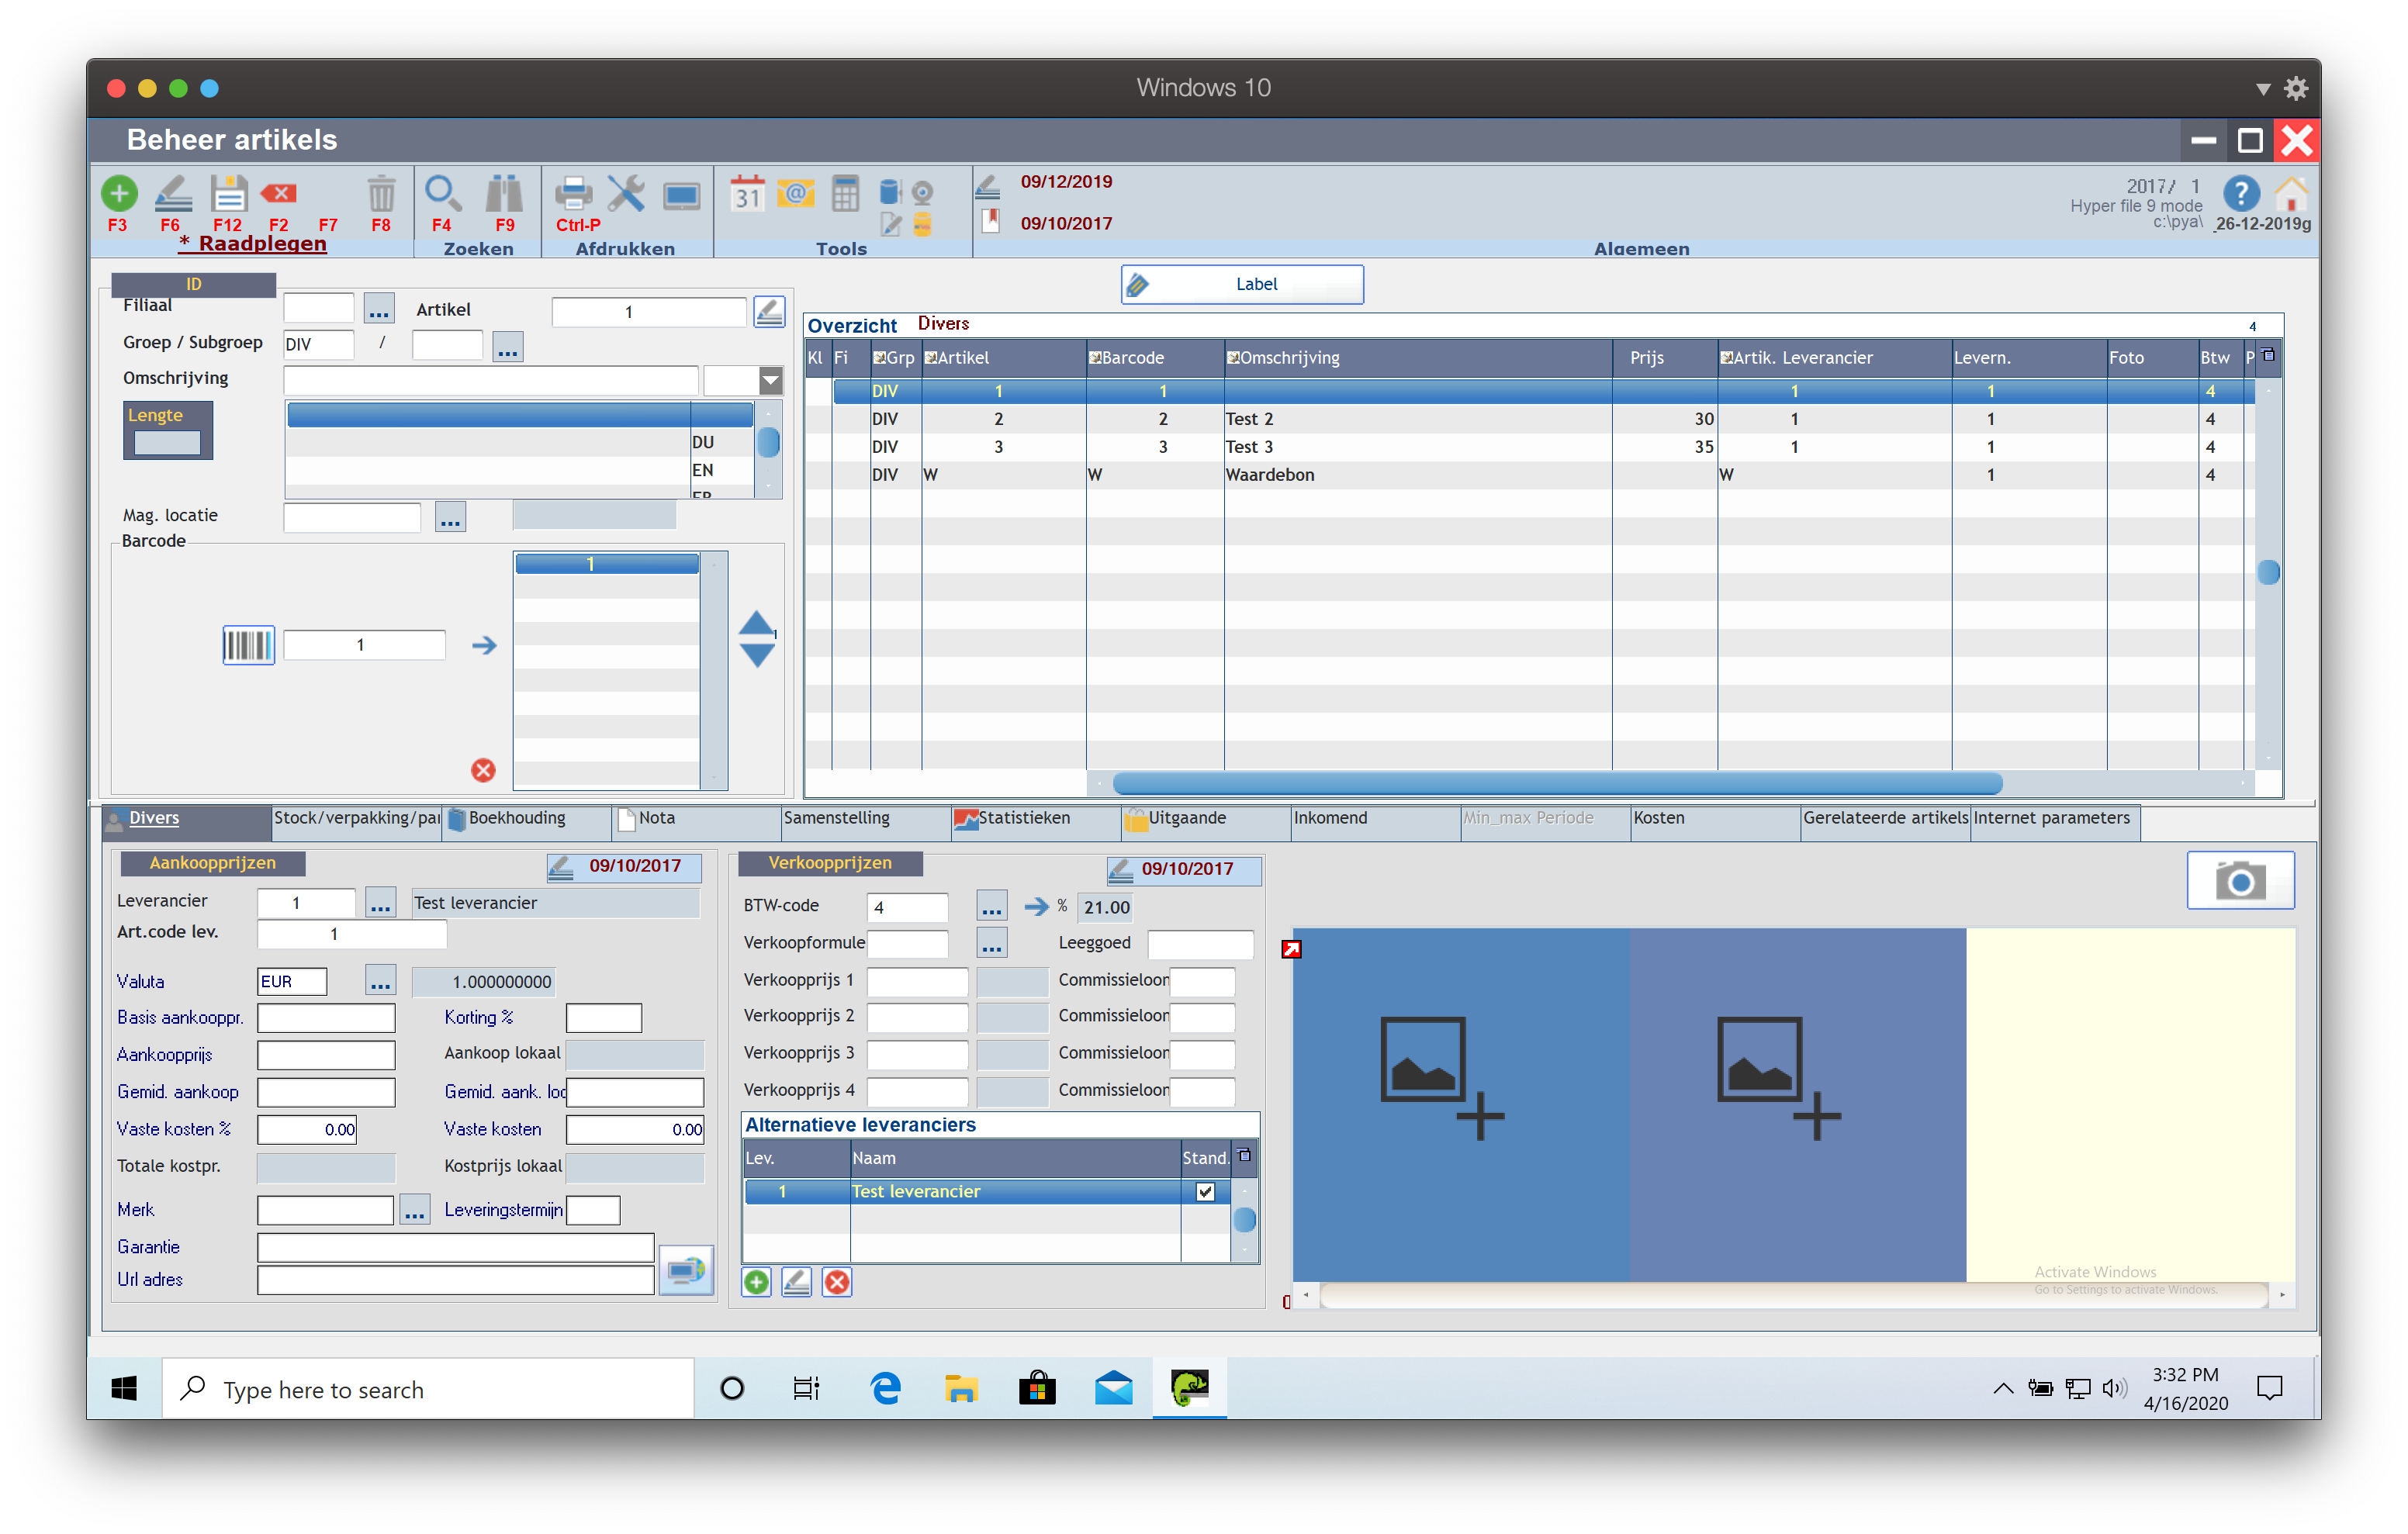Open the Statistieken tab
This screenshot has height=1534, width=2408.
point(1023,818)
